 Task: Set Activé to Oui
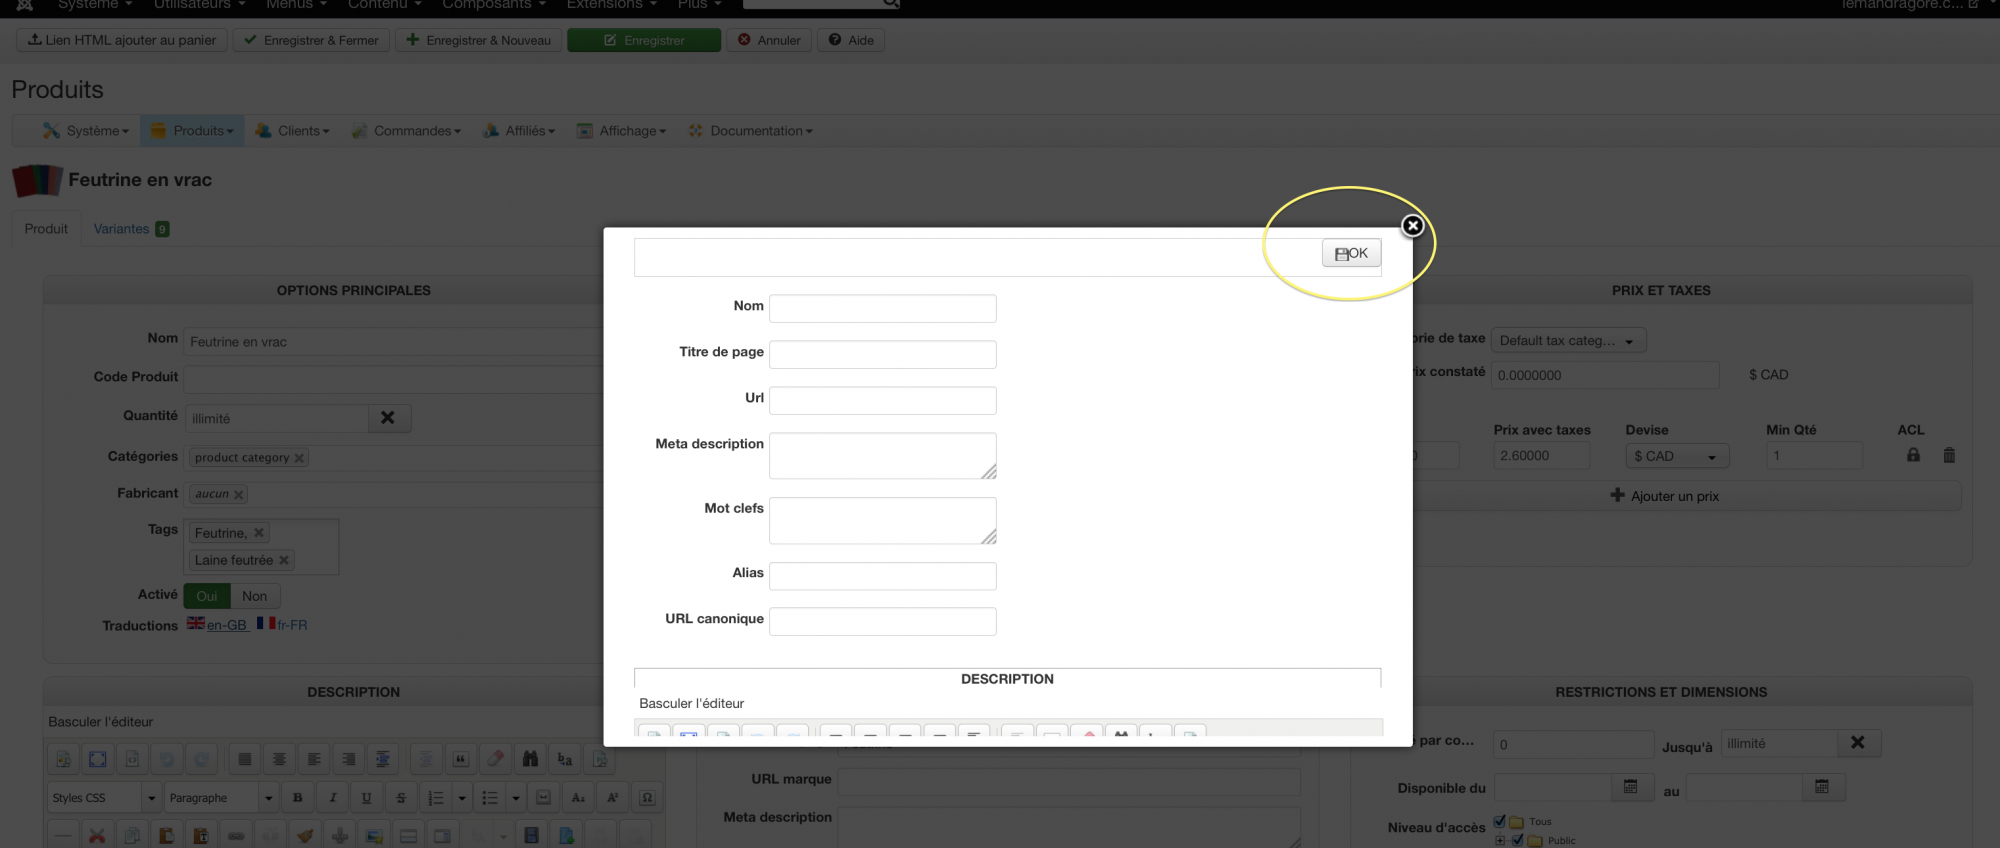point(207,596)
